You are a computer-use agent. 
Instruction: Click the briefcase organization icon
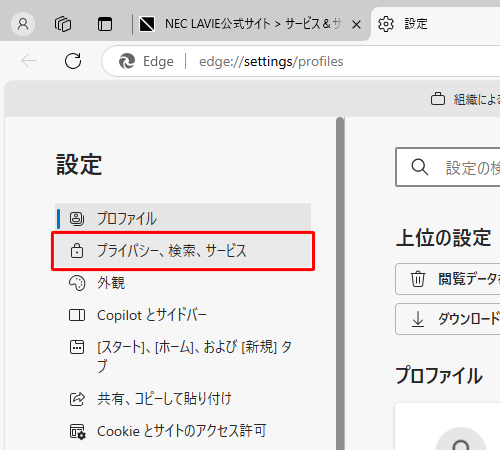(438, 99)
